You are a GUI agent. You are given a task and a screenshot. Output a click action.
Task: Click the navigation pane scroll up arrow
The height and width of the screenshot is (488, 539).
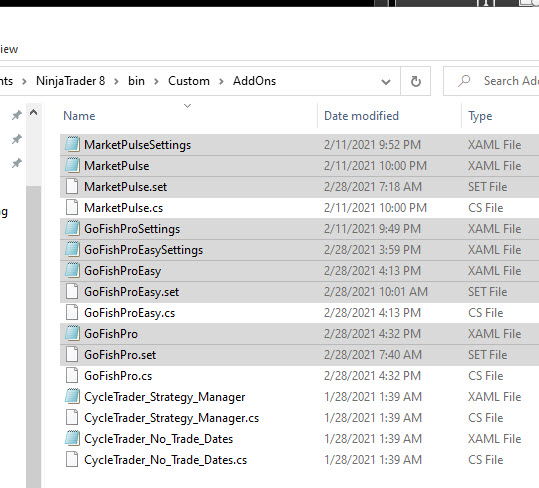(x=33, y=112)
